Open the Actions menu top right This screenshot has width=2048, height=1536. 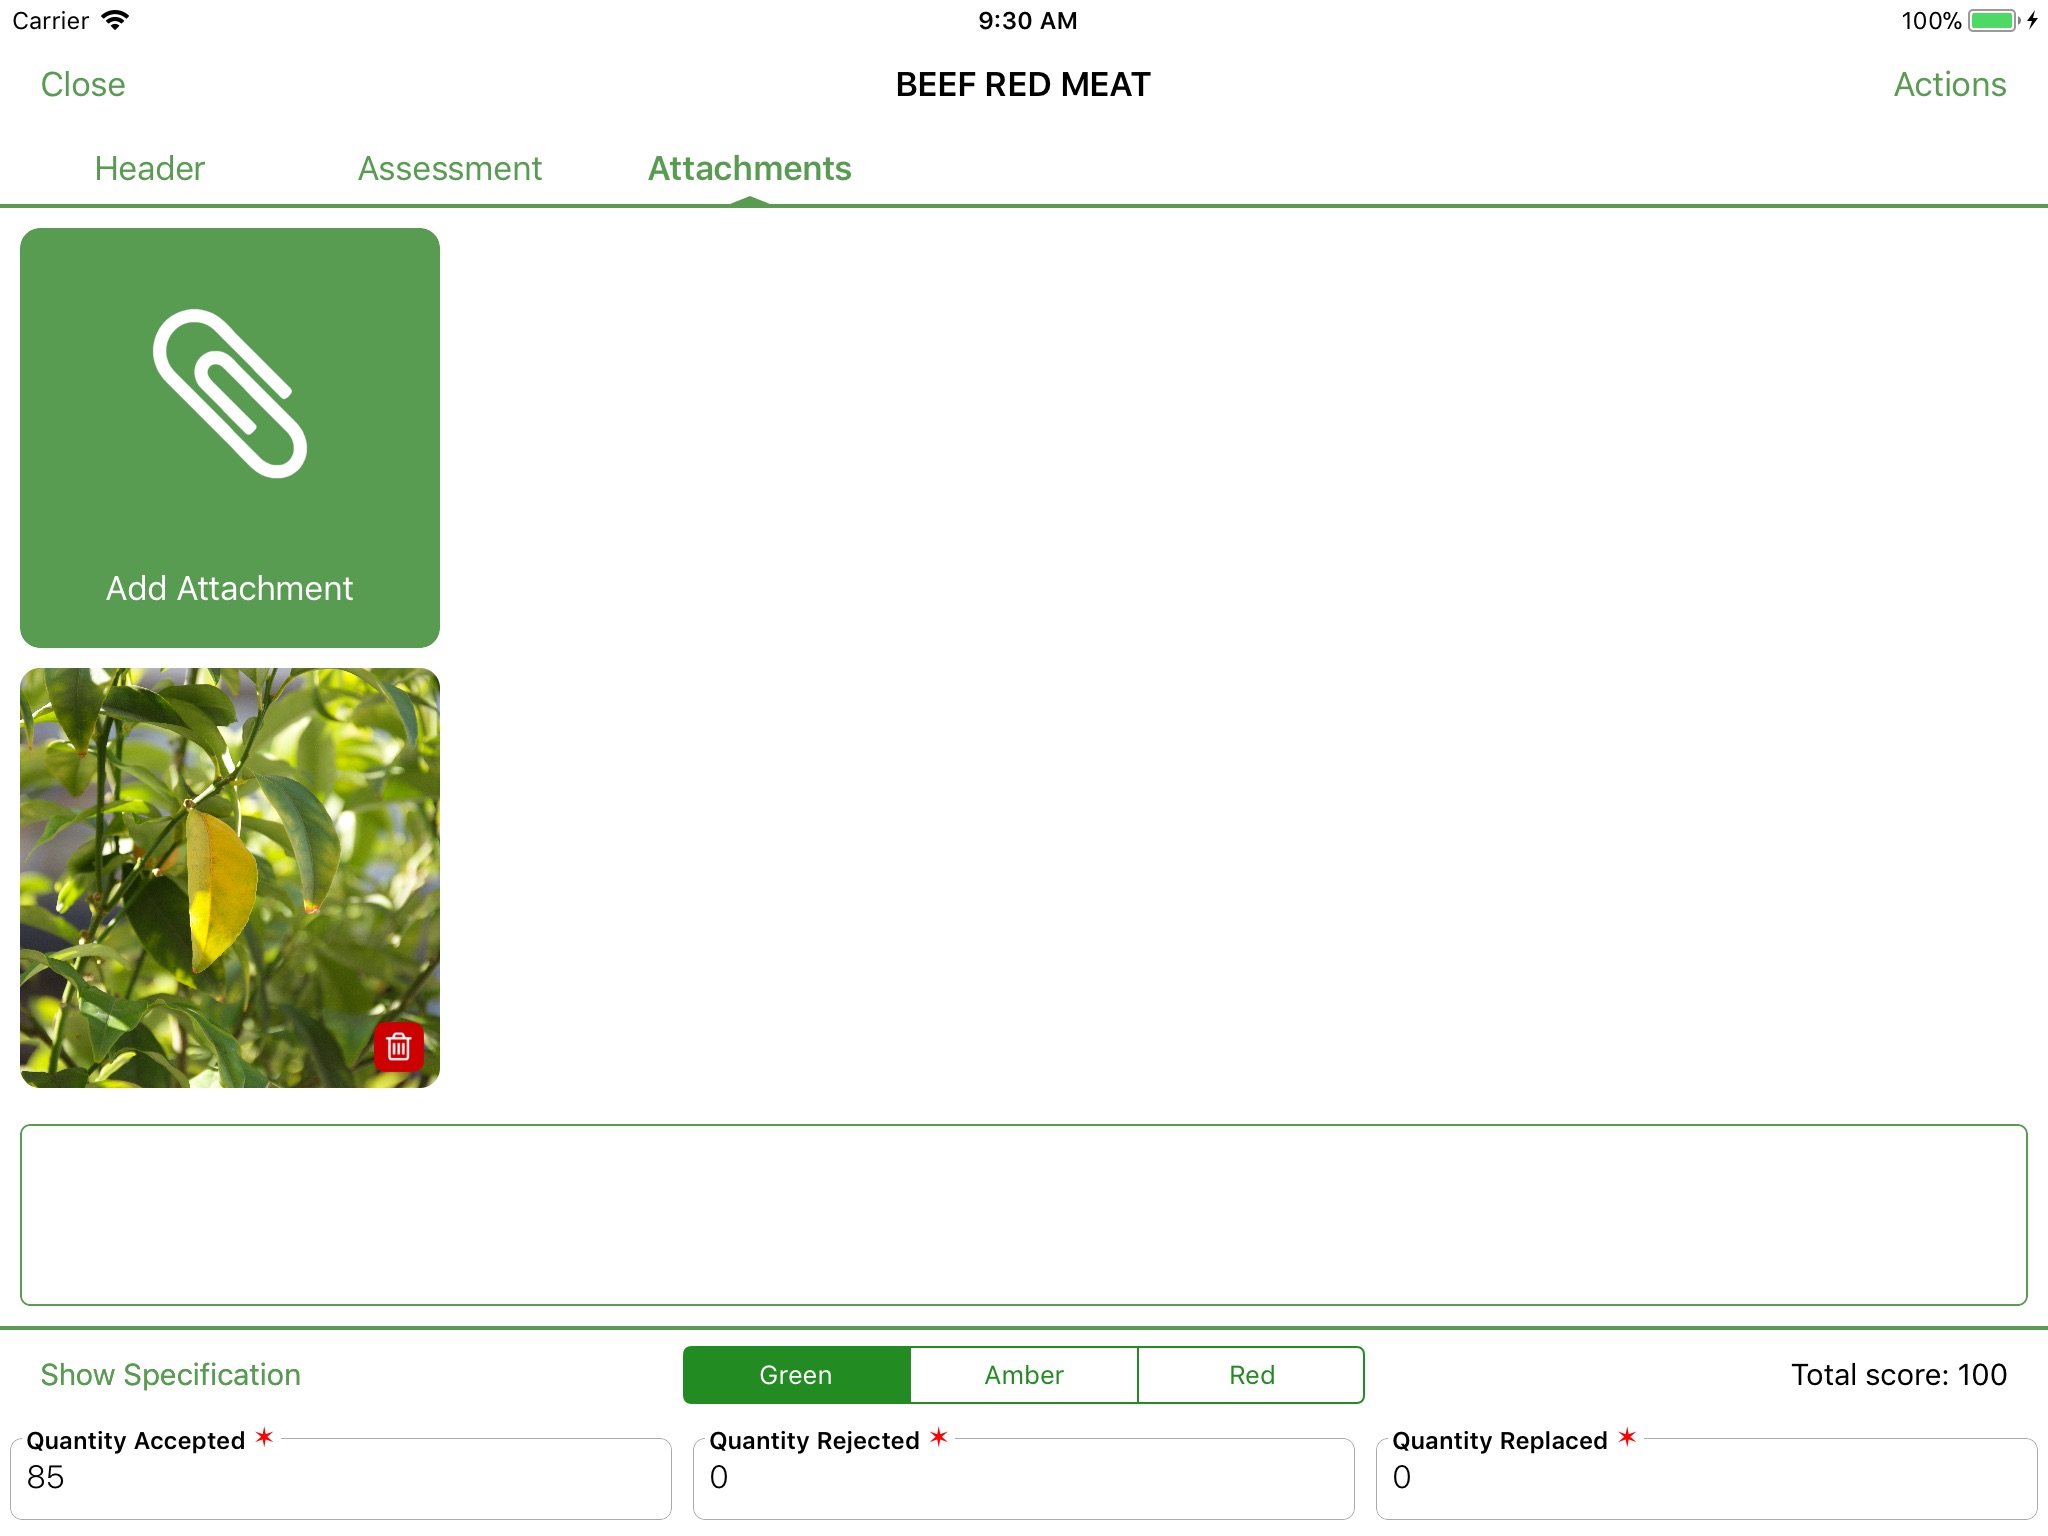(x=1950, y=82)
